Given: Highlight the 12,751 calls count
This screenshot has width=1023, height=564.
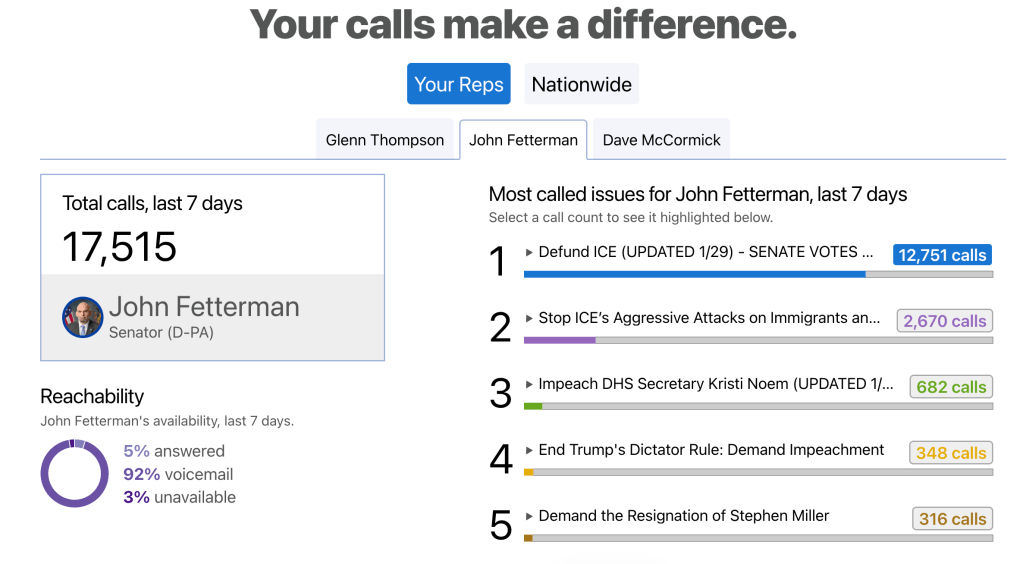Looking at the screenshot, I should click(x=942, y=255).
